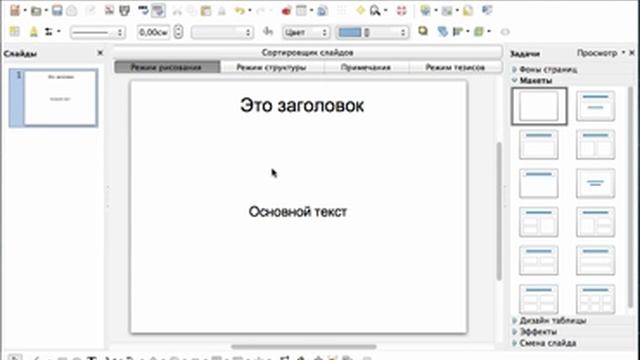This screenshot has width=640, height=360.
Task: Click the Slide icon in the Presentation toolbar
Action: click(x=425, y=10)
